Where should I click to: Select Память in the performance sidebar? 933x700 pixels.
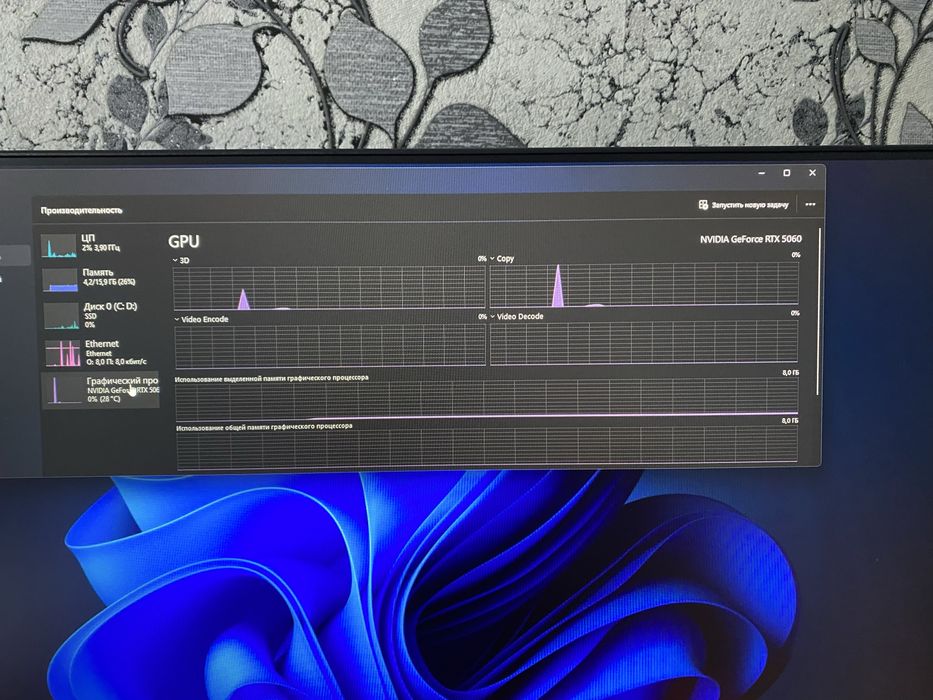coord(95,279)
